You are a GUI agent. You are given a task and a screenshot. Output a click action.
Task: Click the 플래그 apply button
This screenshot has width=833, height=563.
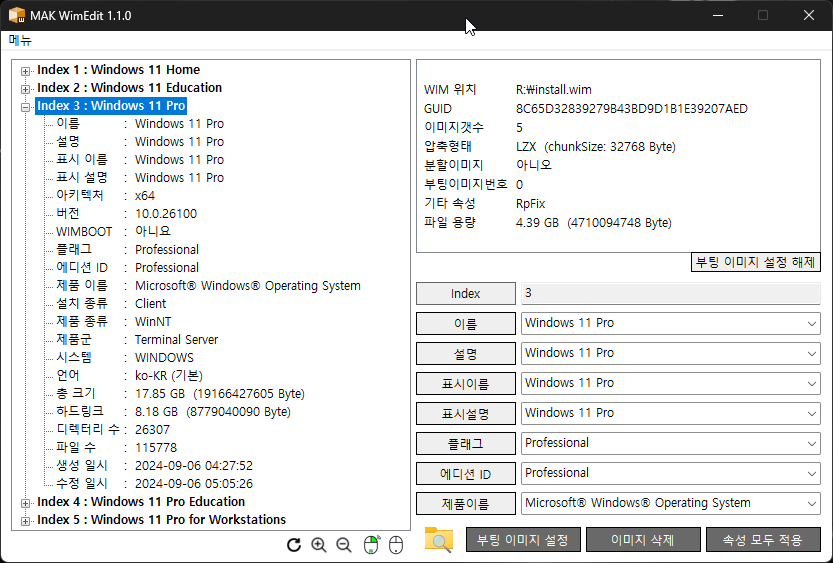[465, 443]
